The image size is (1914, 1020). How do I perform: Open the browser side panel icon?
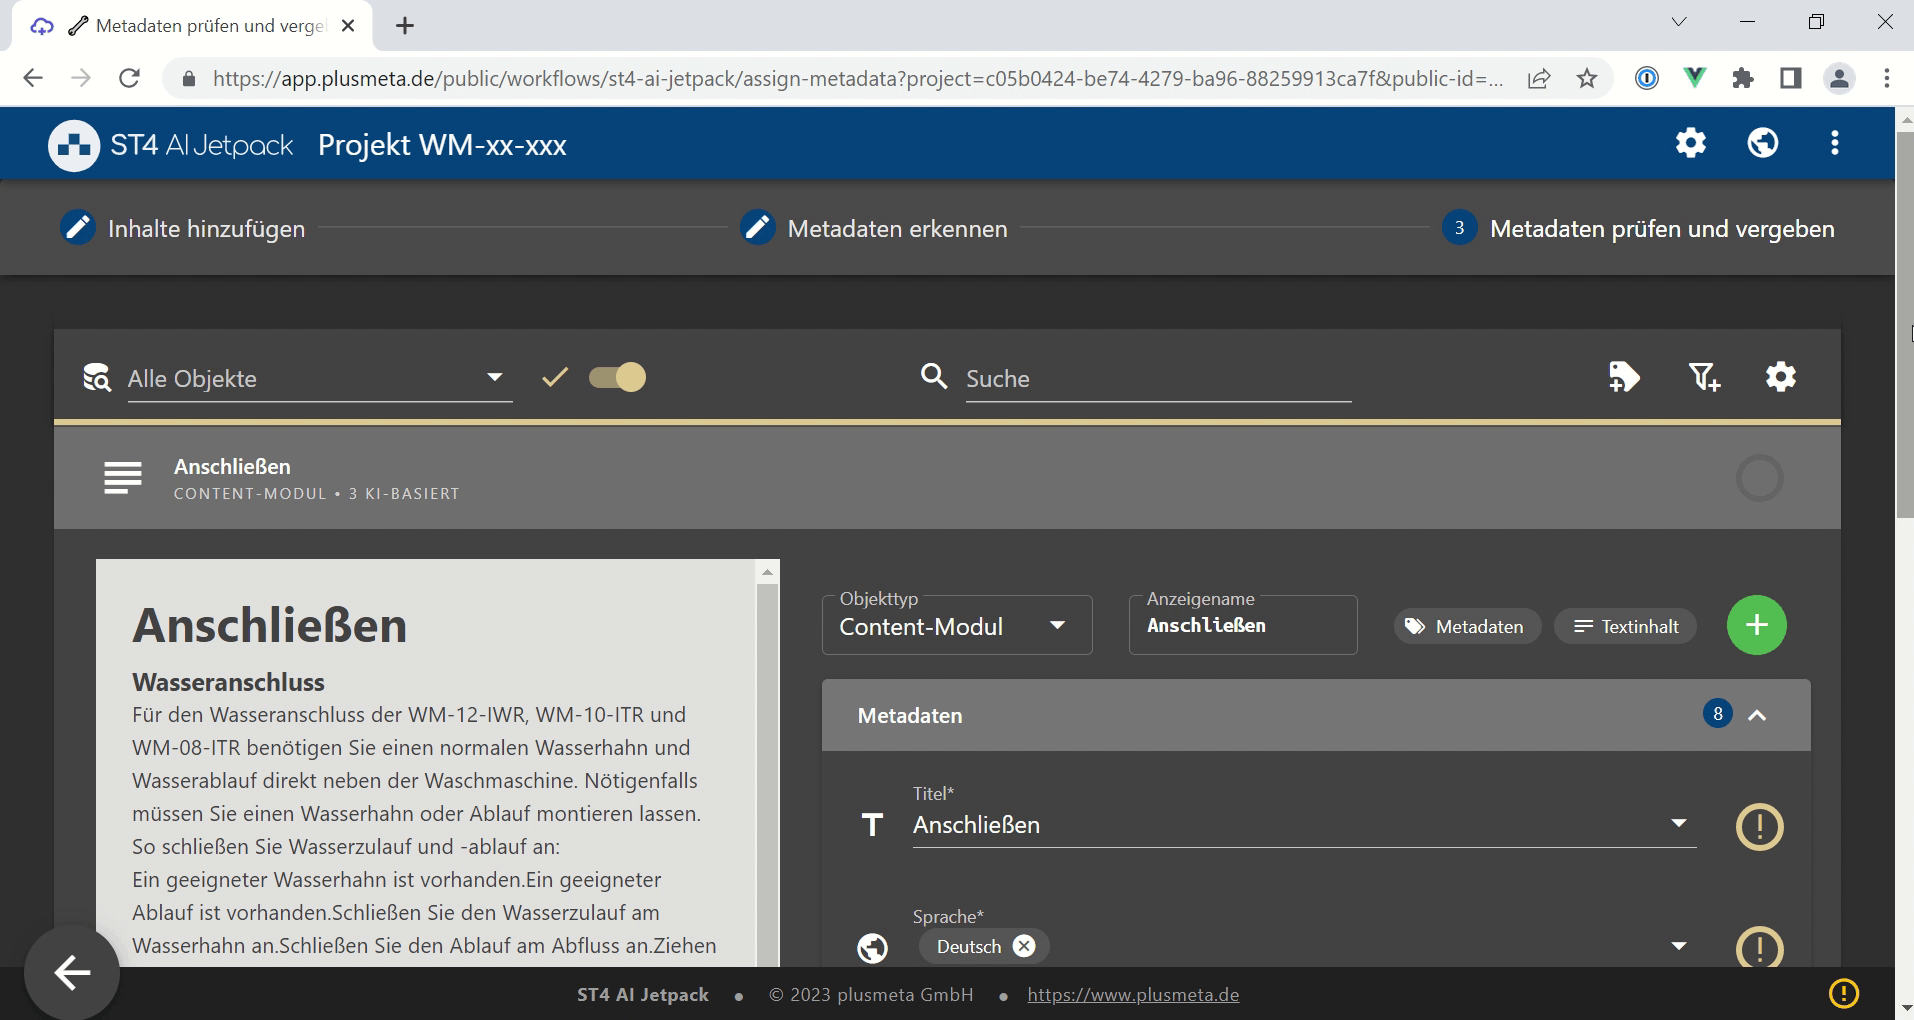pyautogui.click(x=1791, y=78)
